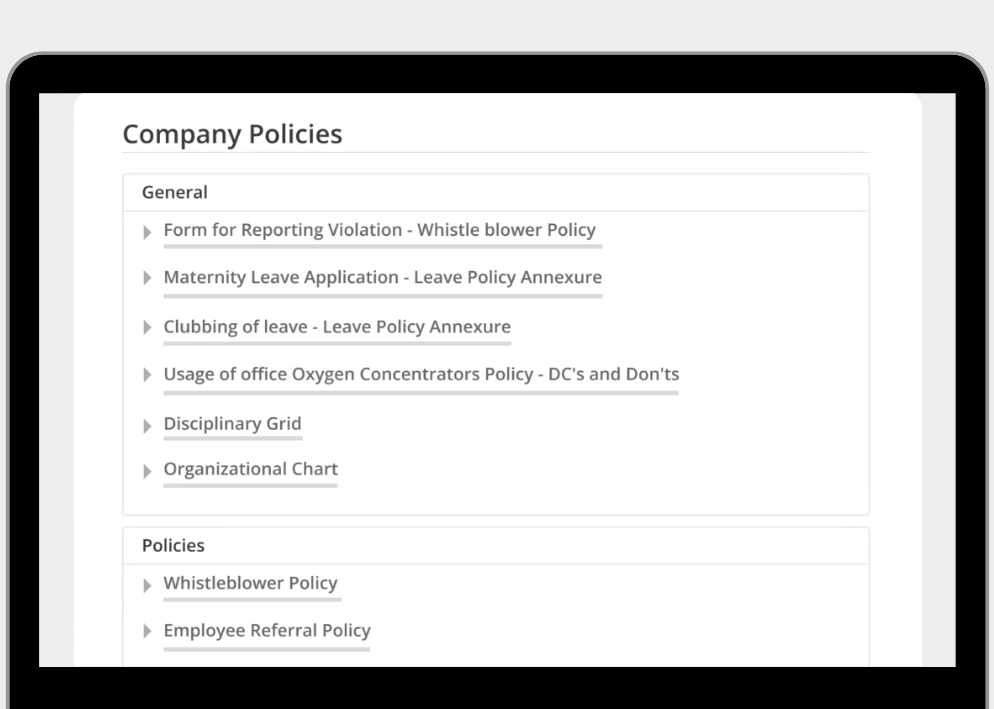Open Maternity Leave Application link
This screenshot has width=994, height=709.
[x=383, y=278]
